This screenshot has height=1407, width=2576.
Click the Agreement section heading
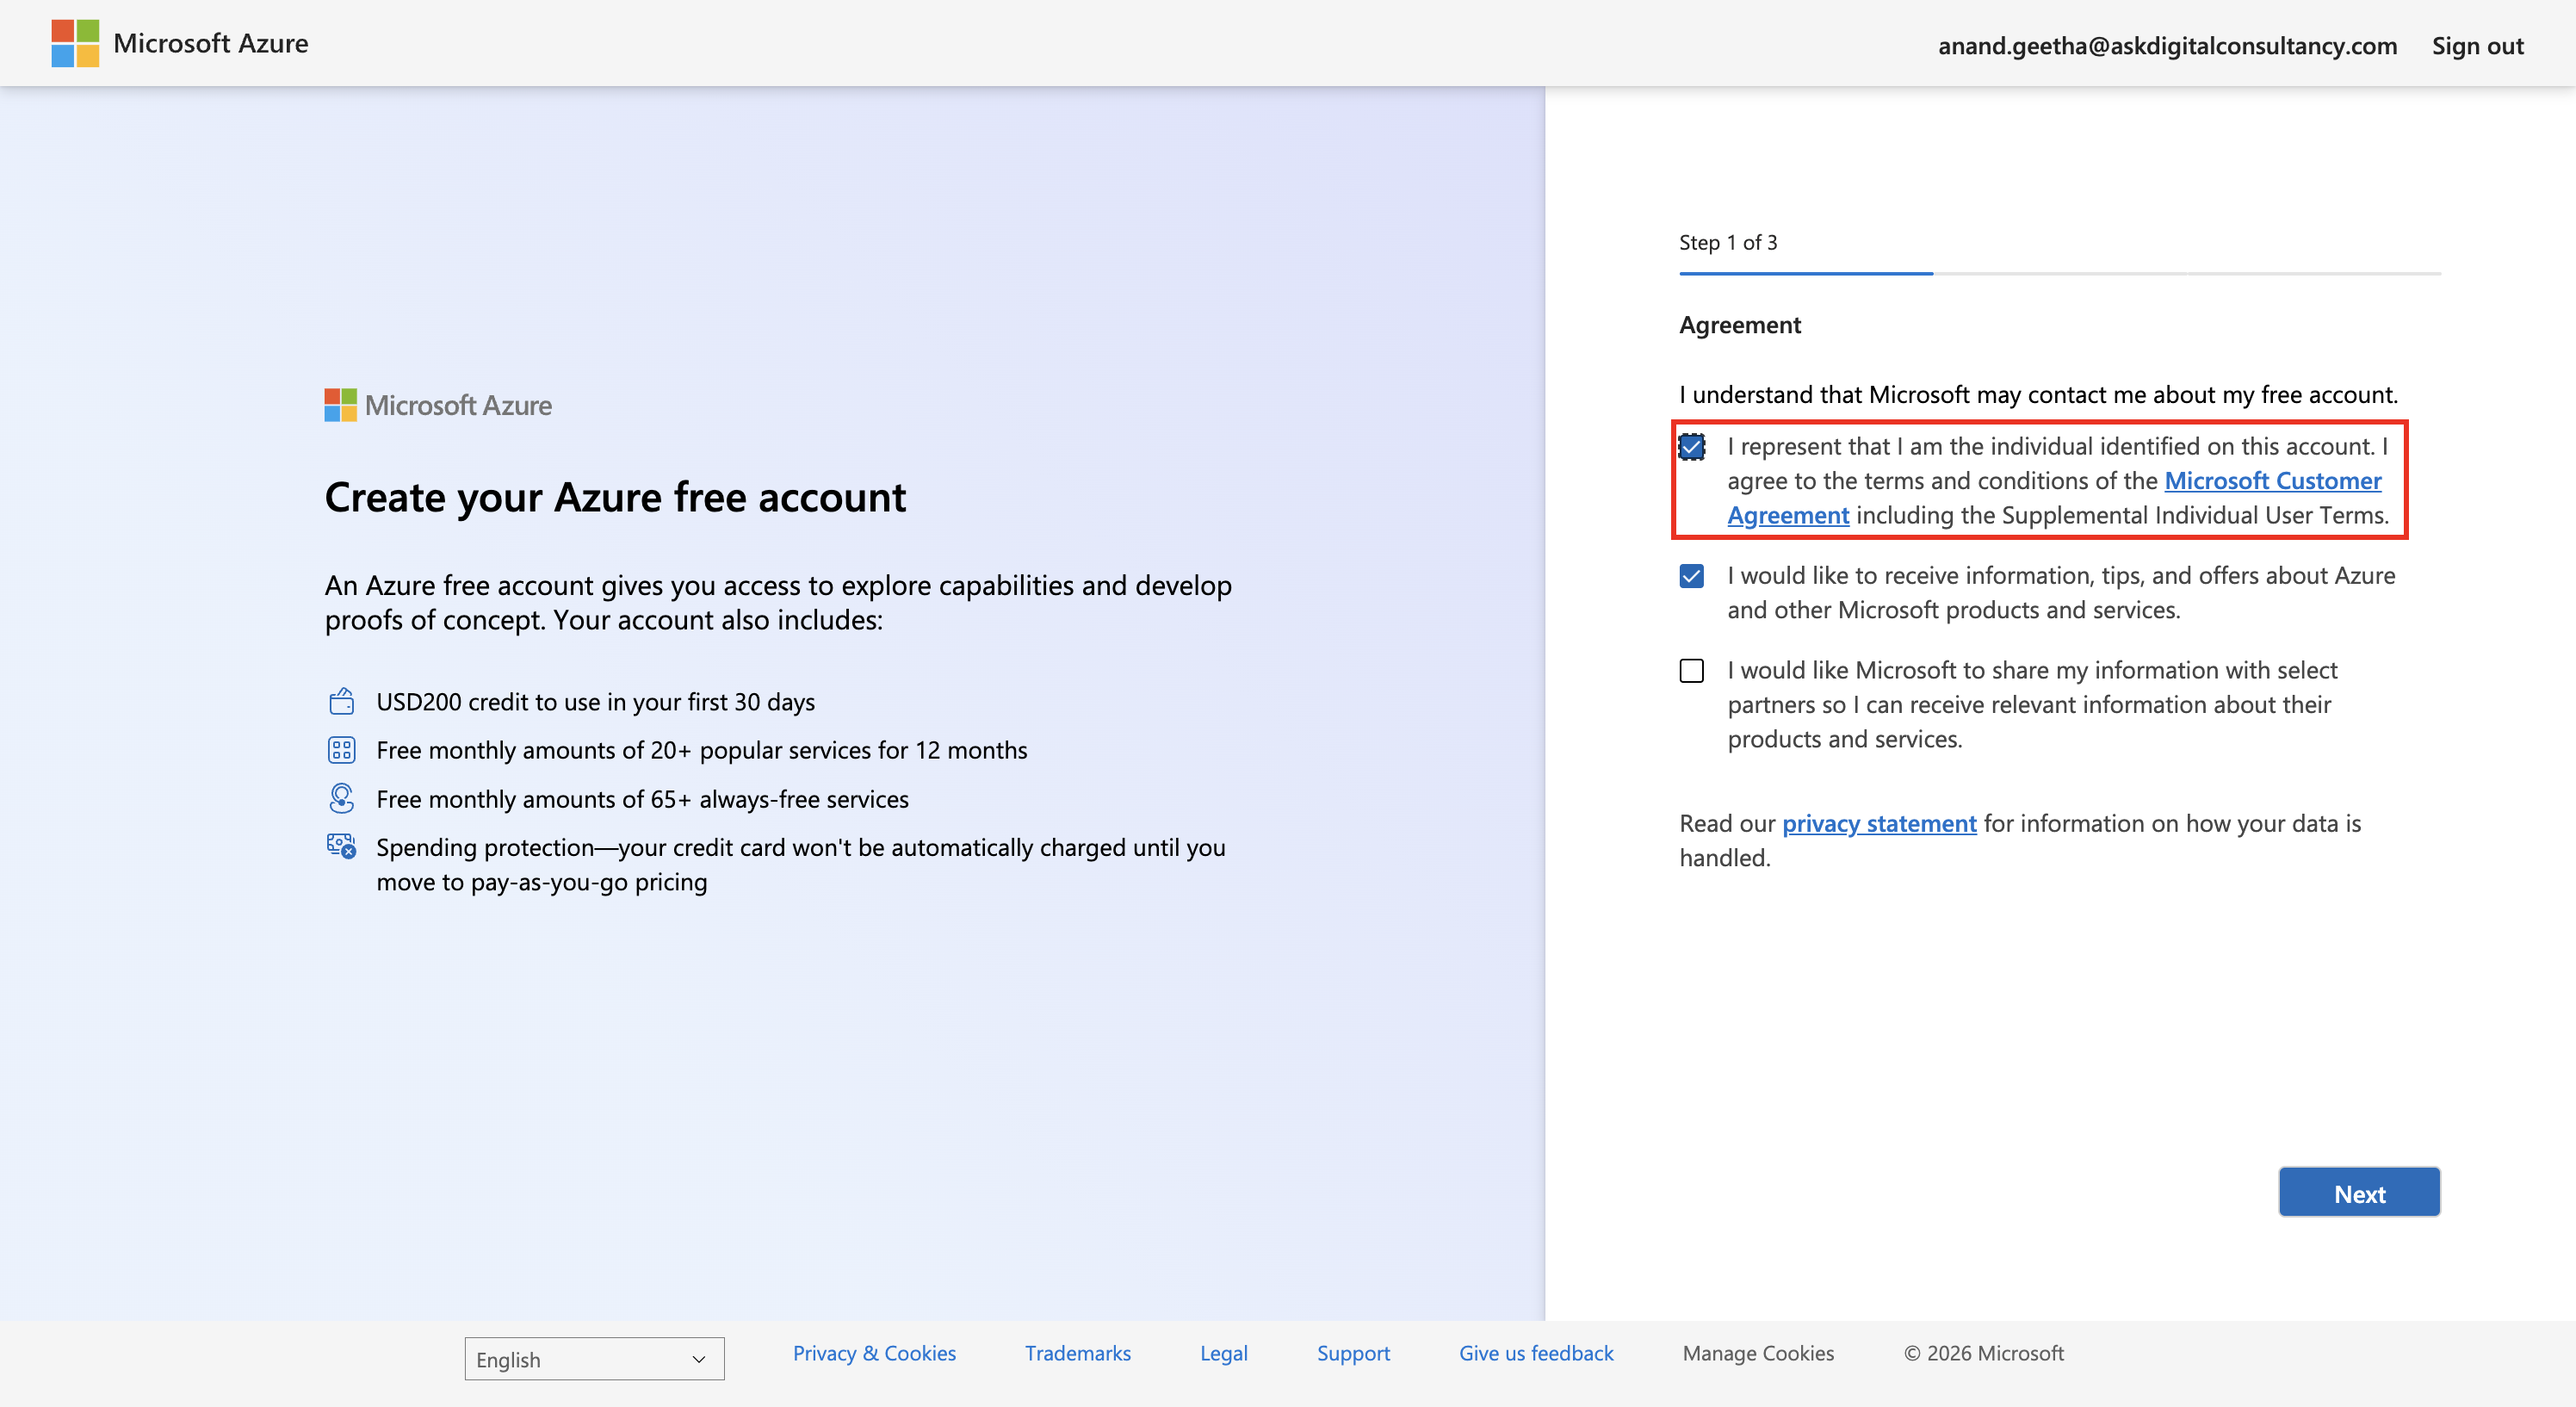[1740, 325]
